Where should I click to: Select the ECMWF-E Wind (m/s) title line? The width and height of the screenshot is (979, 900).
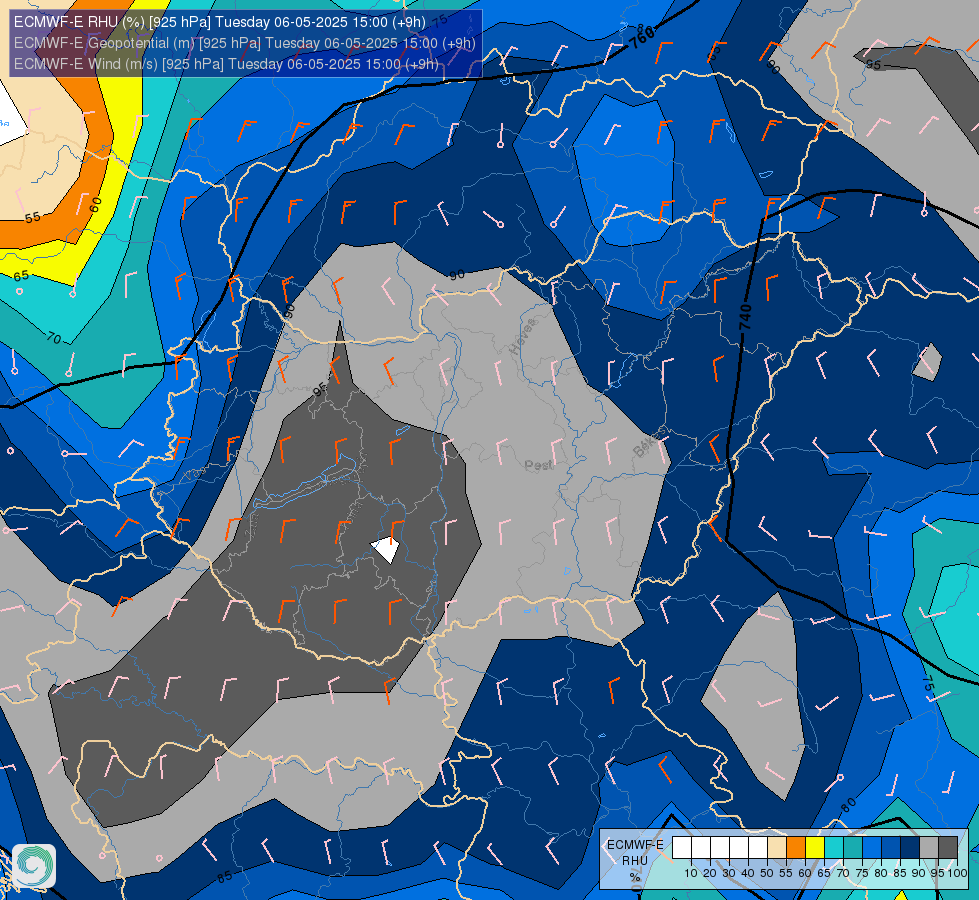226,64
